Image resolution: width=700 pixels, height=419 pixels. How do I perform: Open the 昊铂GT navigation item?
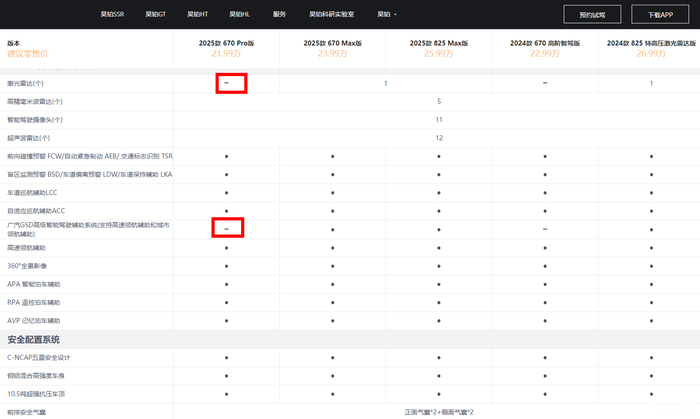(155, 15)
